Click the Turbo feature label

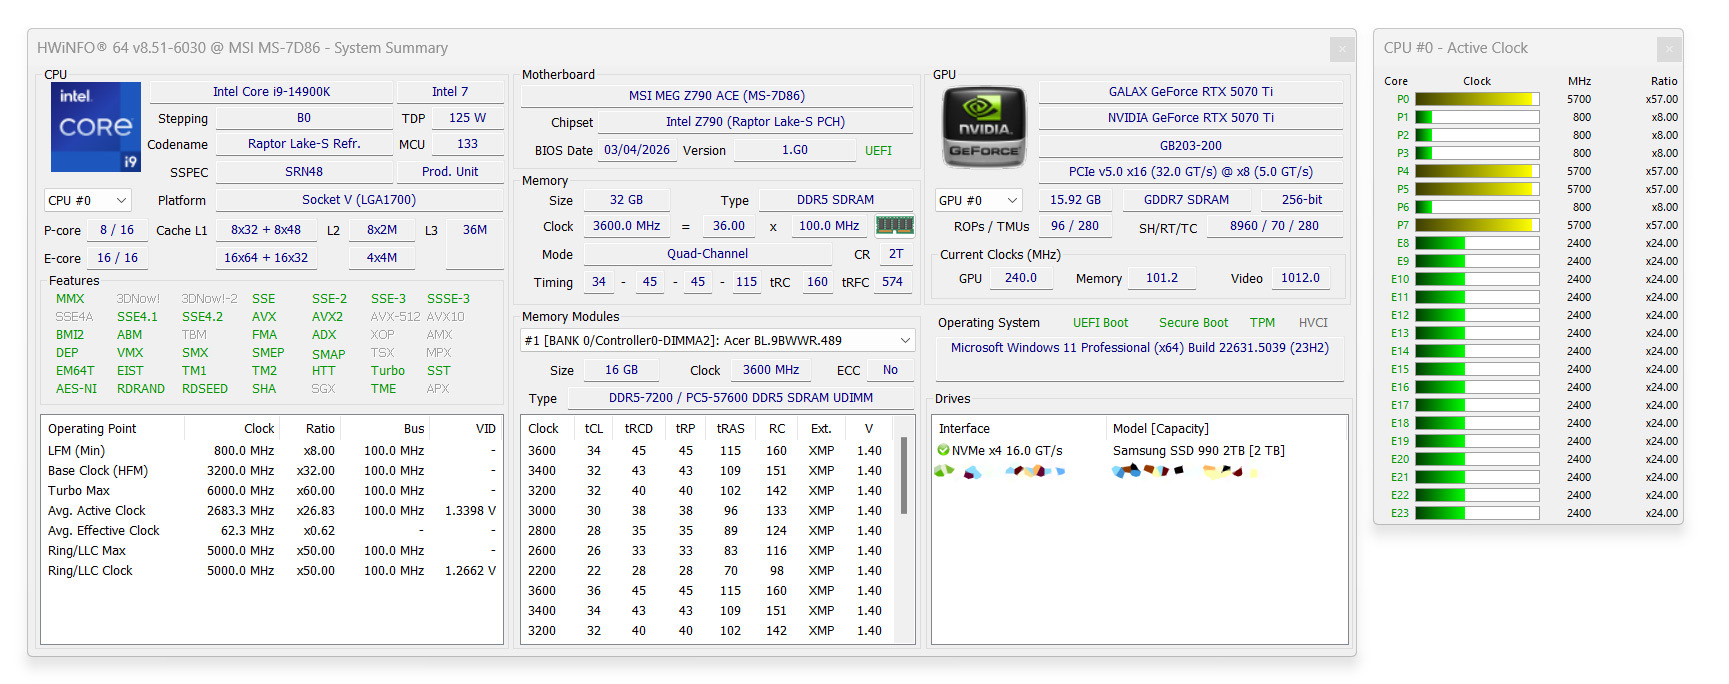[388, 371]
